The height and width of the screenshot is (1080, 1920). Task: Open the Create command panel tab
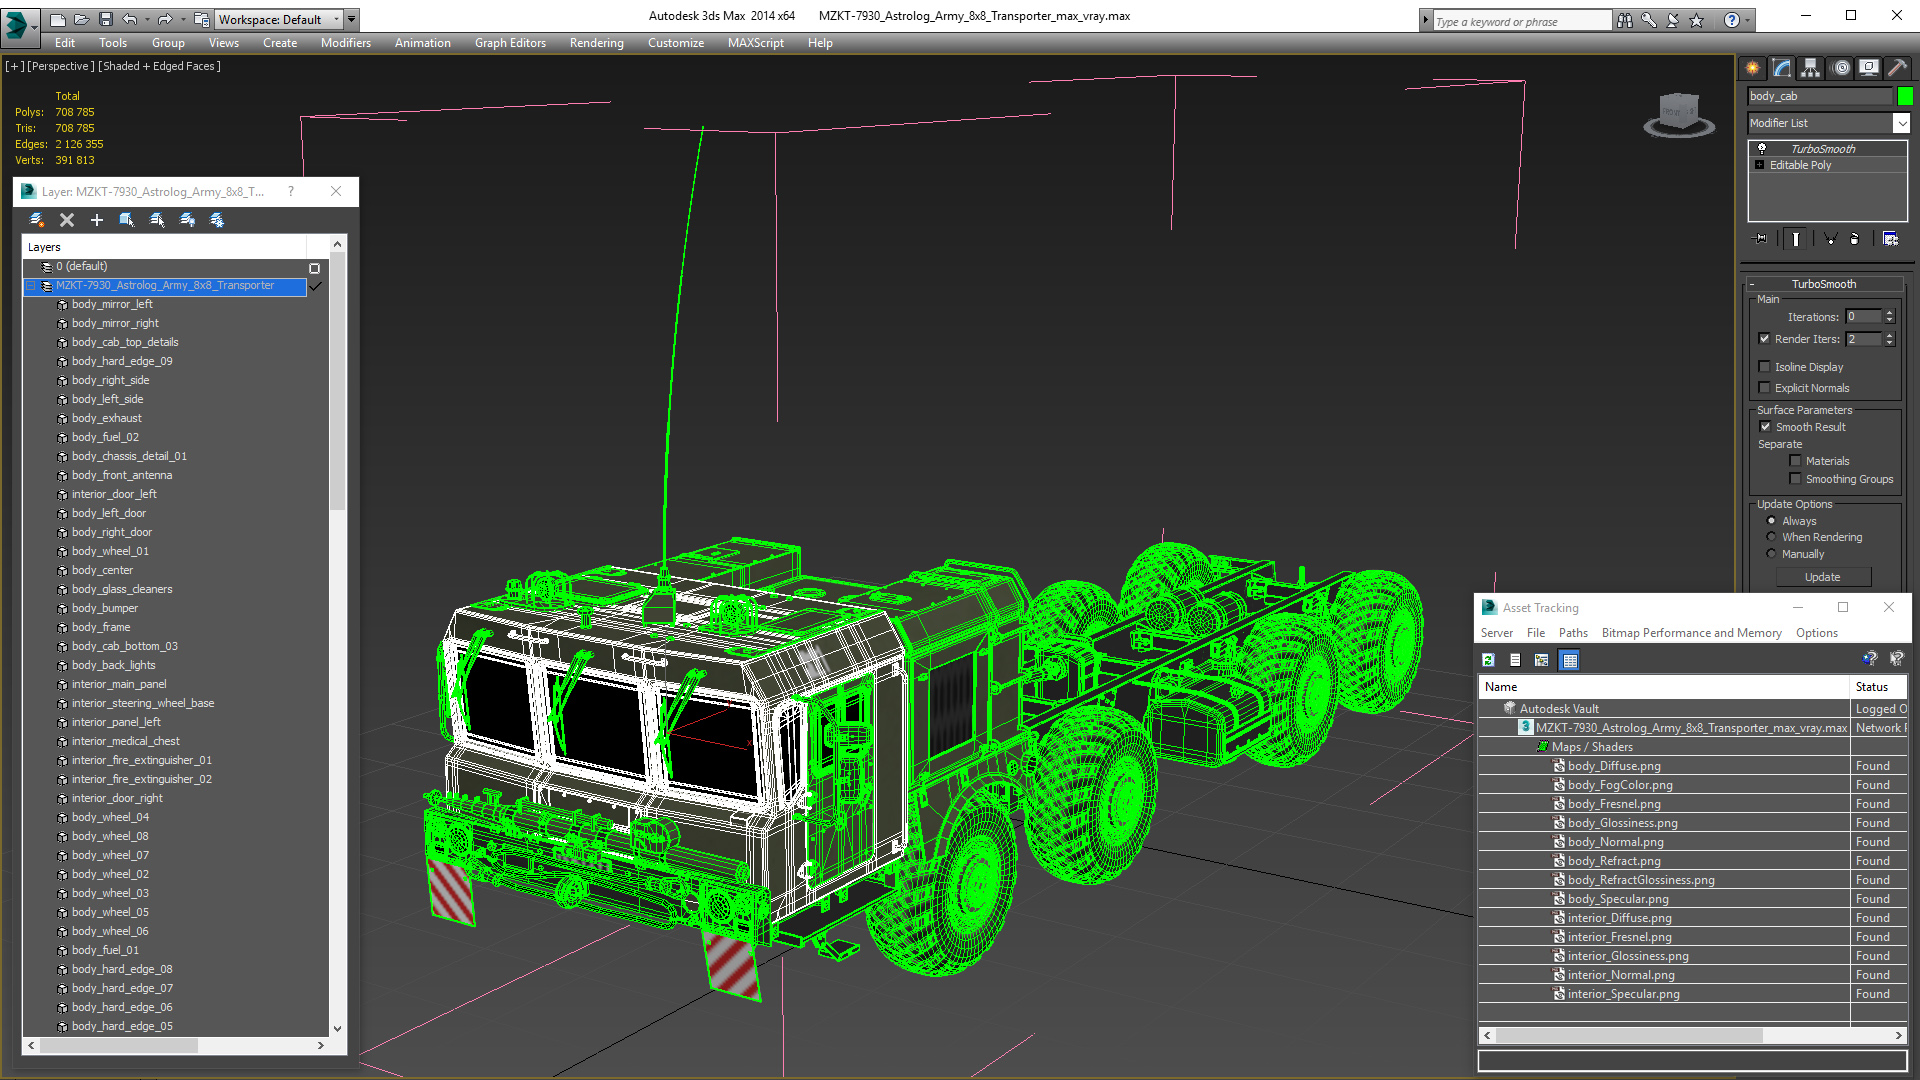pyautogui.click(x=1753, y=68)
